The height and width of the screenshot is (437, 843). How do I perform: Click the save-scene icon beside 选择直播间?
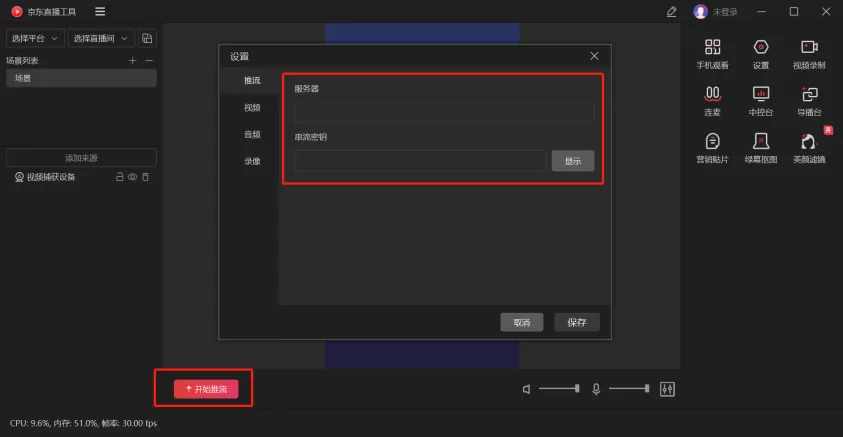(147, 38)
